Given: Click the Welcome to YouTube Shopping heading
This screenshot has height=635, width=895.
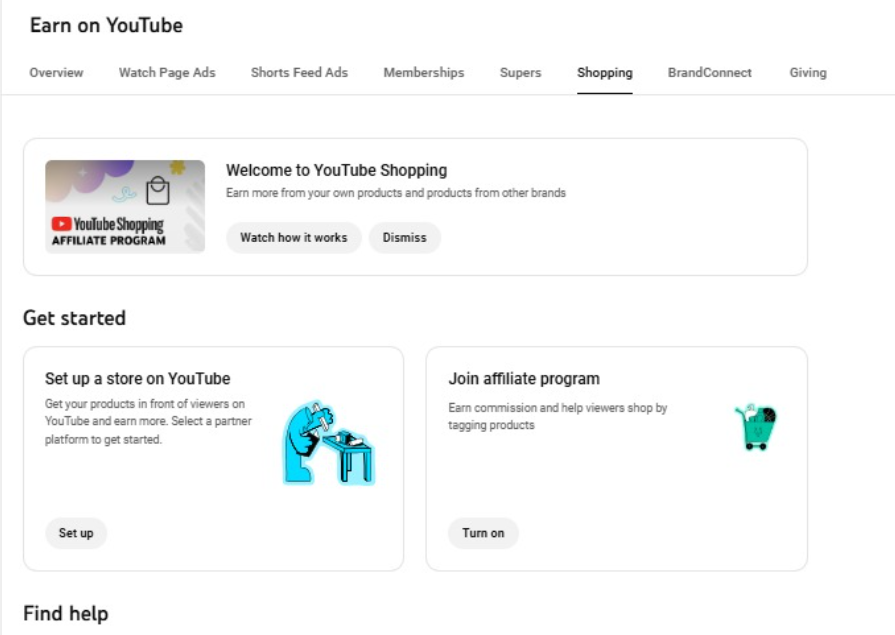Looking at the screenshot, I should (x=336, y=170).
